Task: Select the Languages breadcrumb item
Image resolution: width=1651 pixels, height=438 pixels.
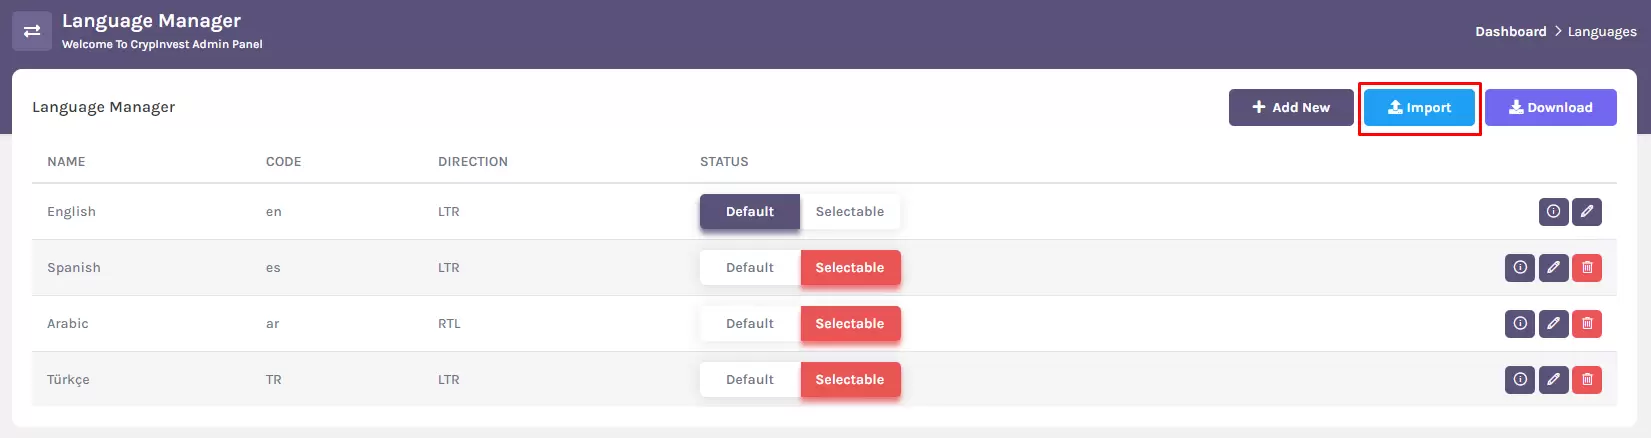Action: [1602, 32]
